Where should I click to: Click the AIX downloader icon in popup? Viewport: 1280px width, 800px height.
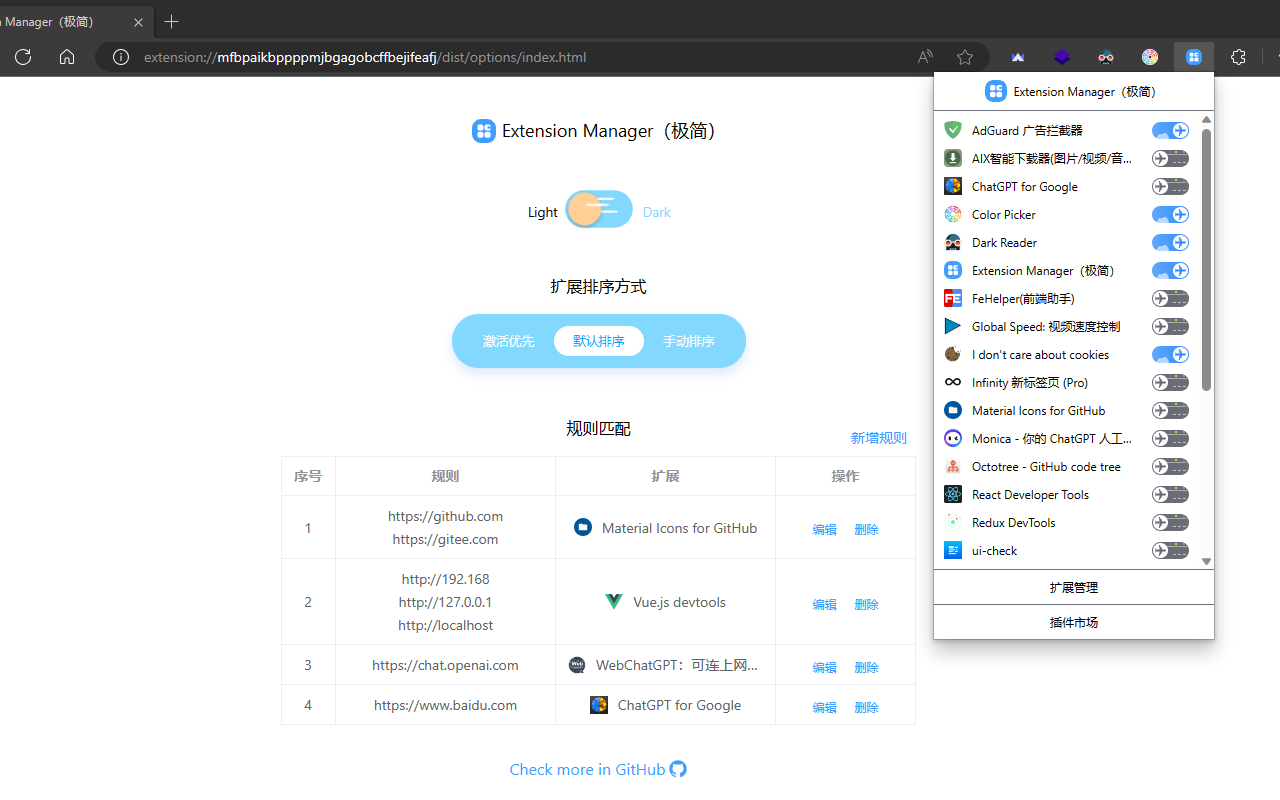(953, 158)
